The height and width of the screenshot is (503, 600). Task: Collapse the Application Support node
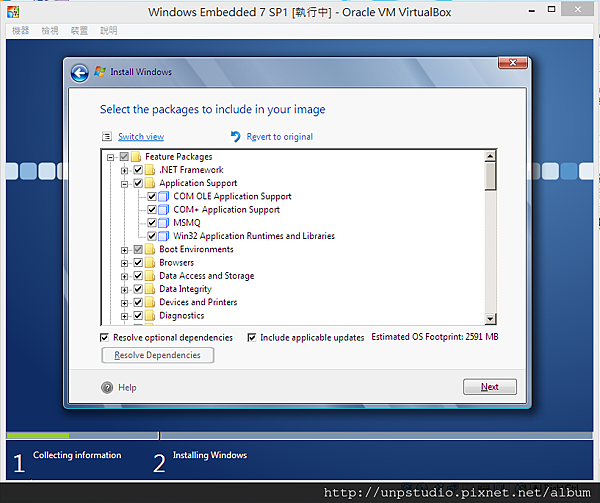124,184
